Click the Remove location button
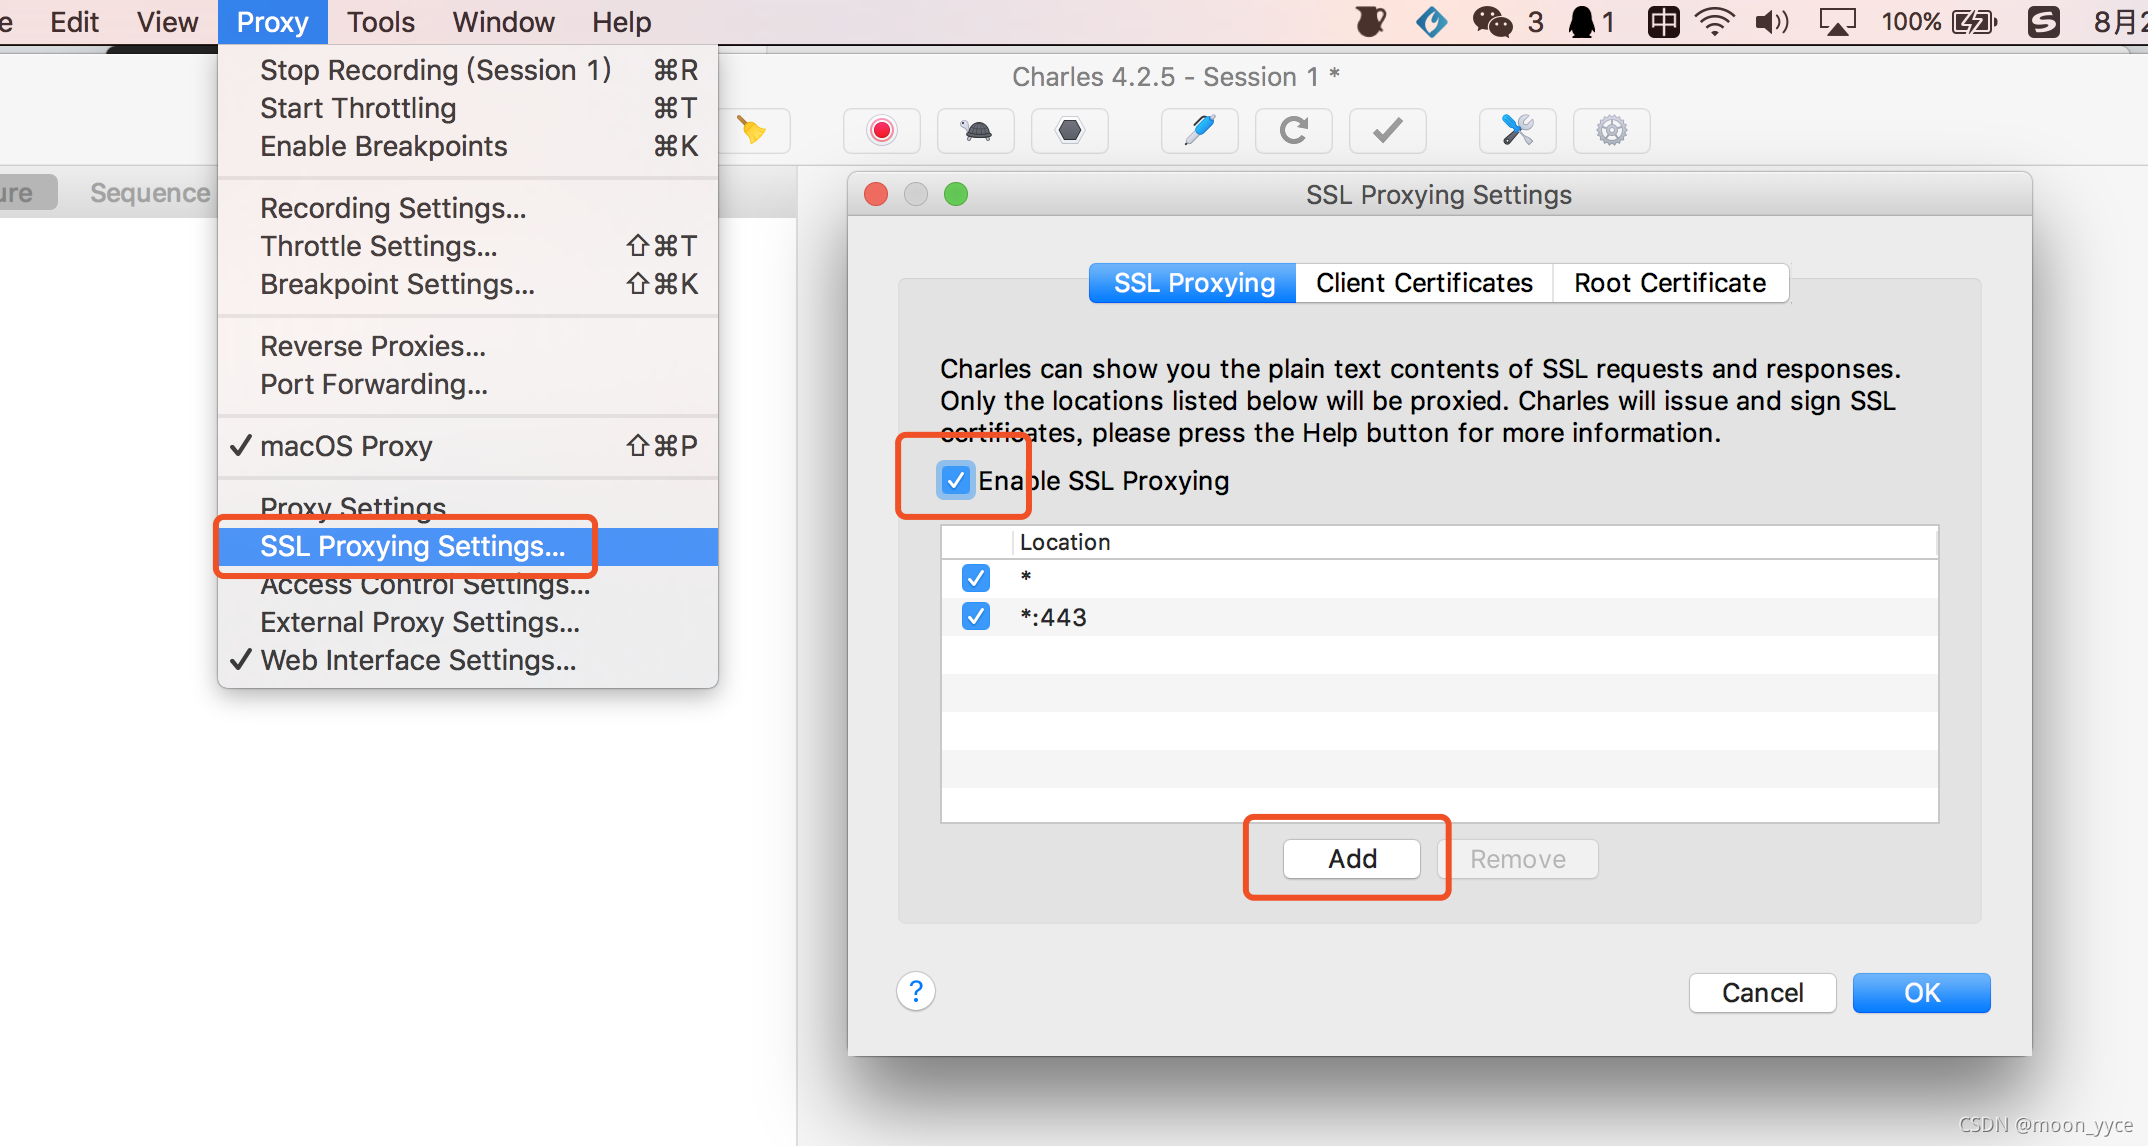 (x=1518, y=859)
